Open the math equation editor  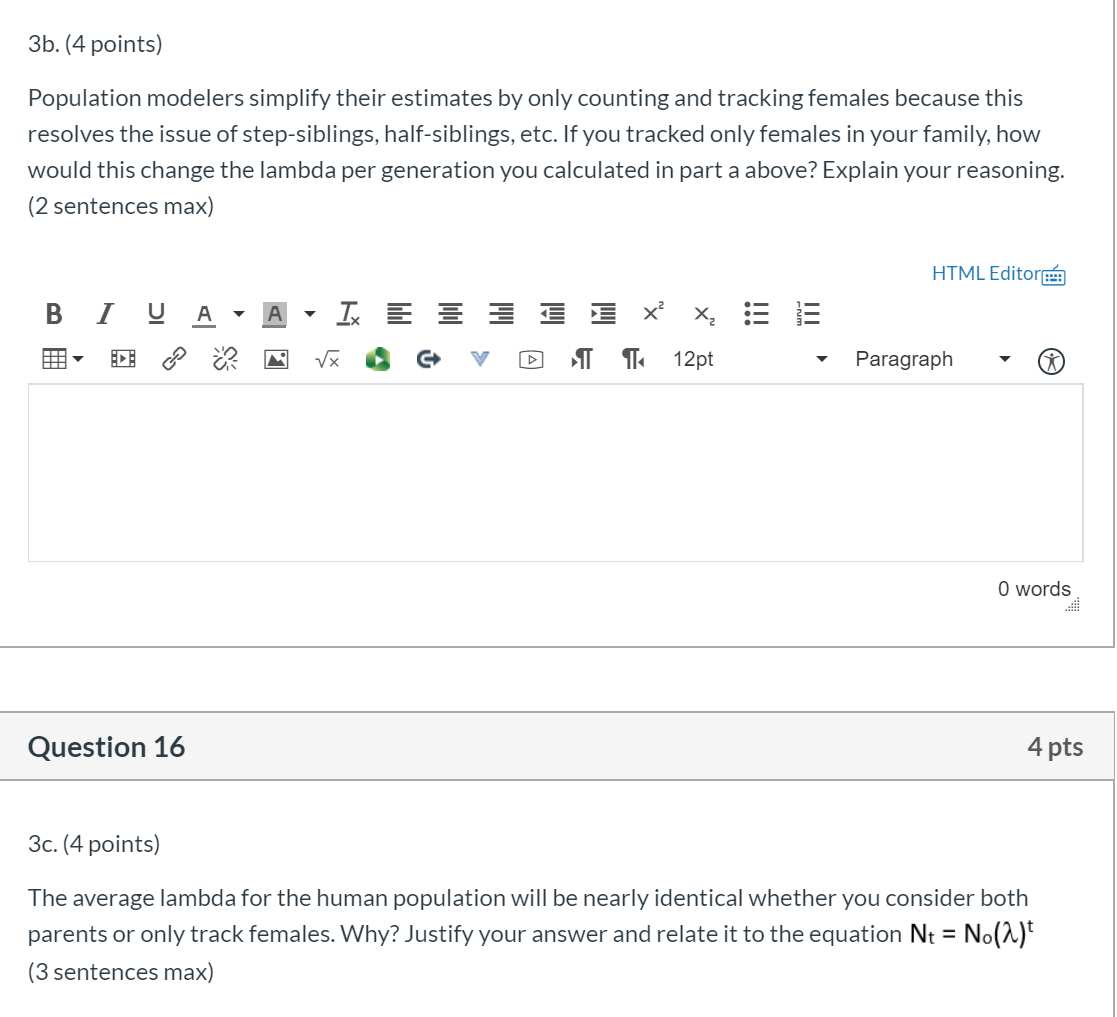[x=328, y=358]
